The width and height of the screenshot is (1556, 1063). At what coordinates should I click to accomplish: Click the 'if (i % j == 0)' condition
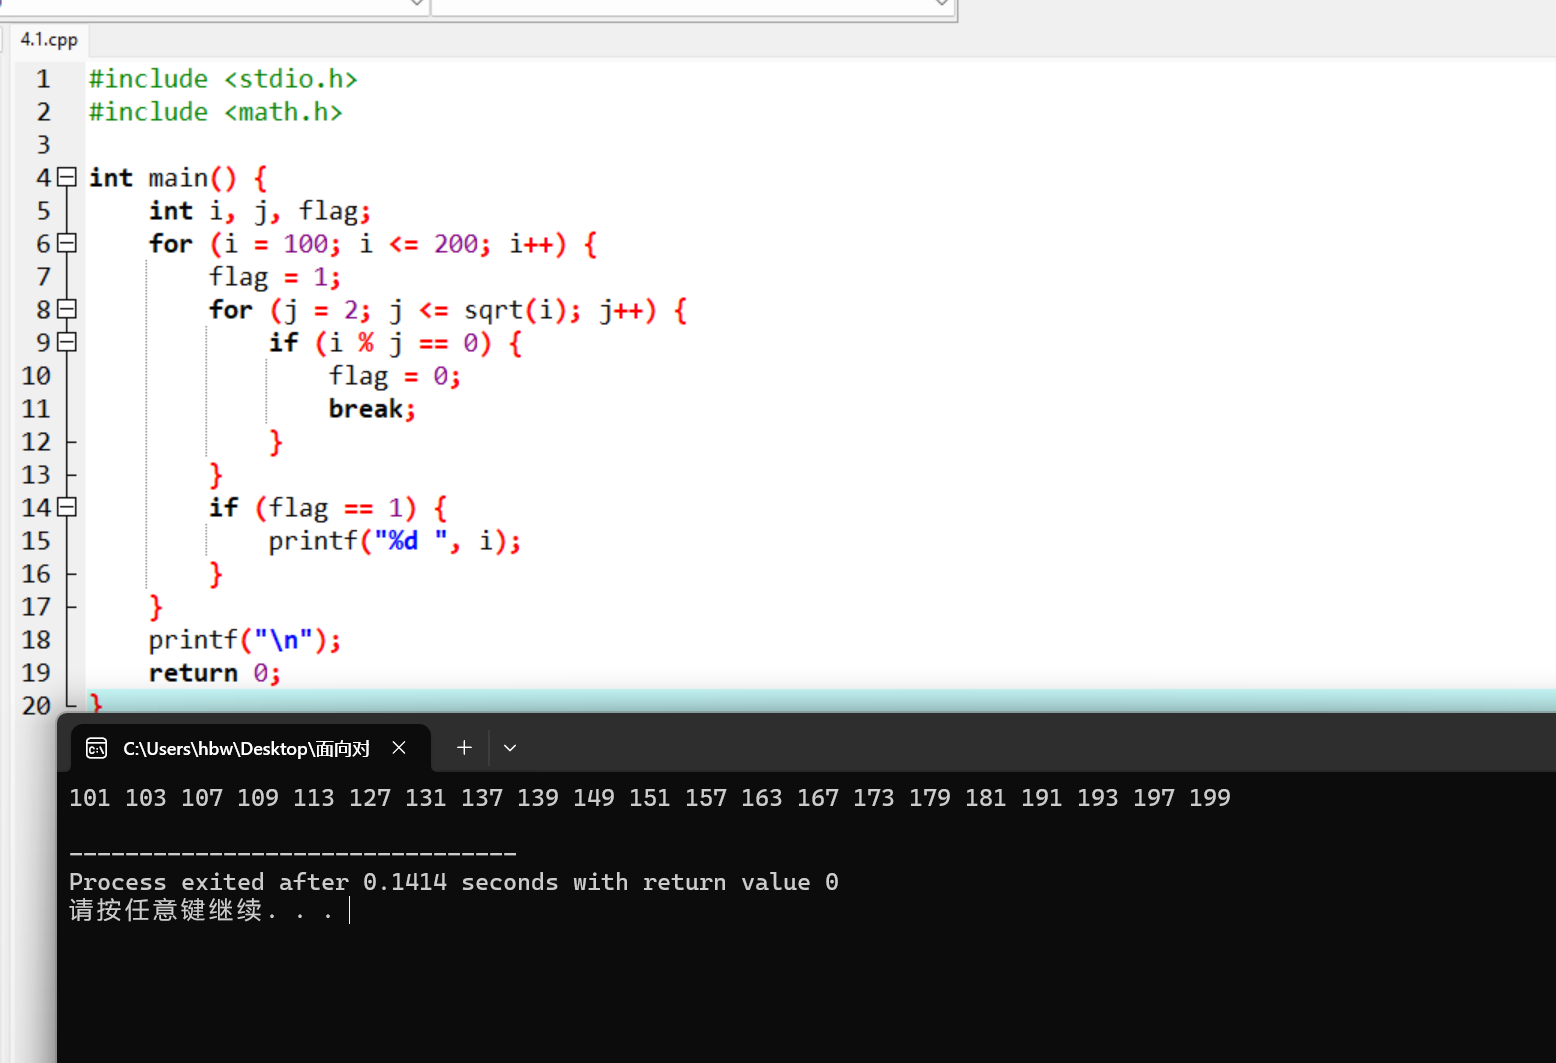coord(381,343)
